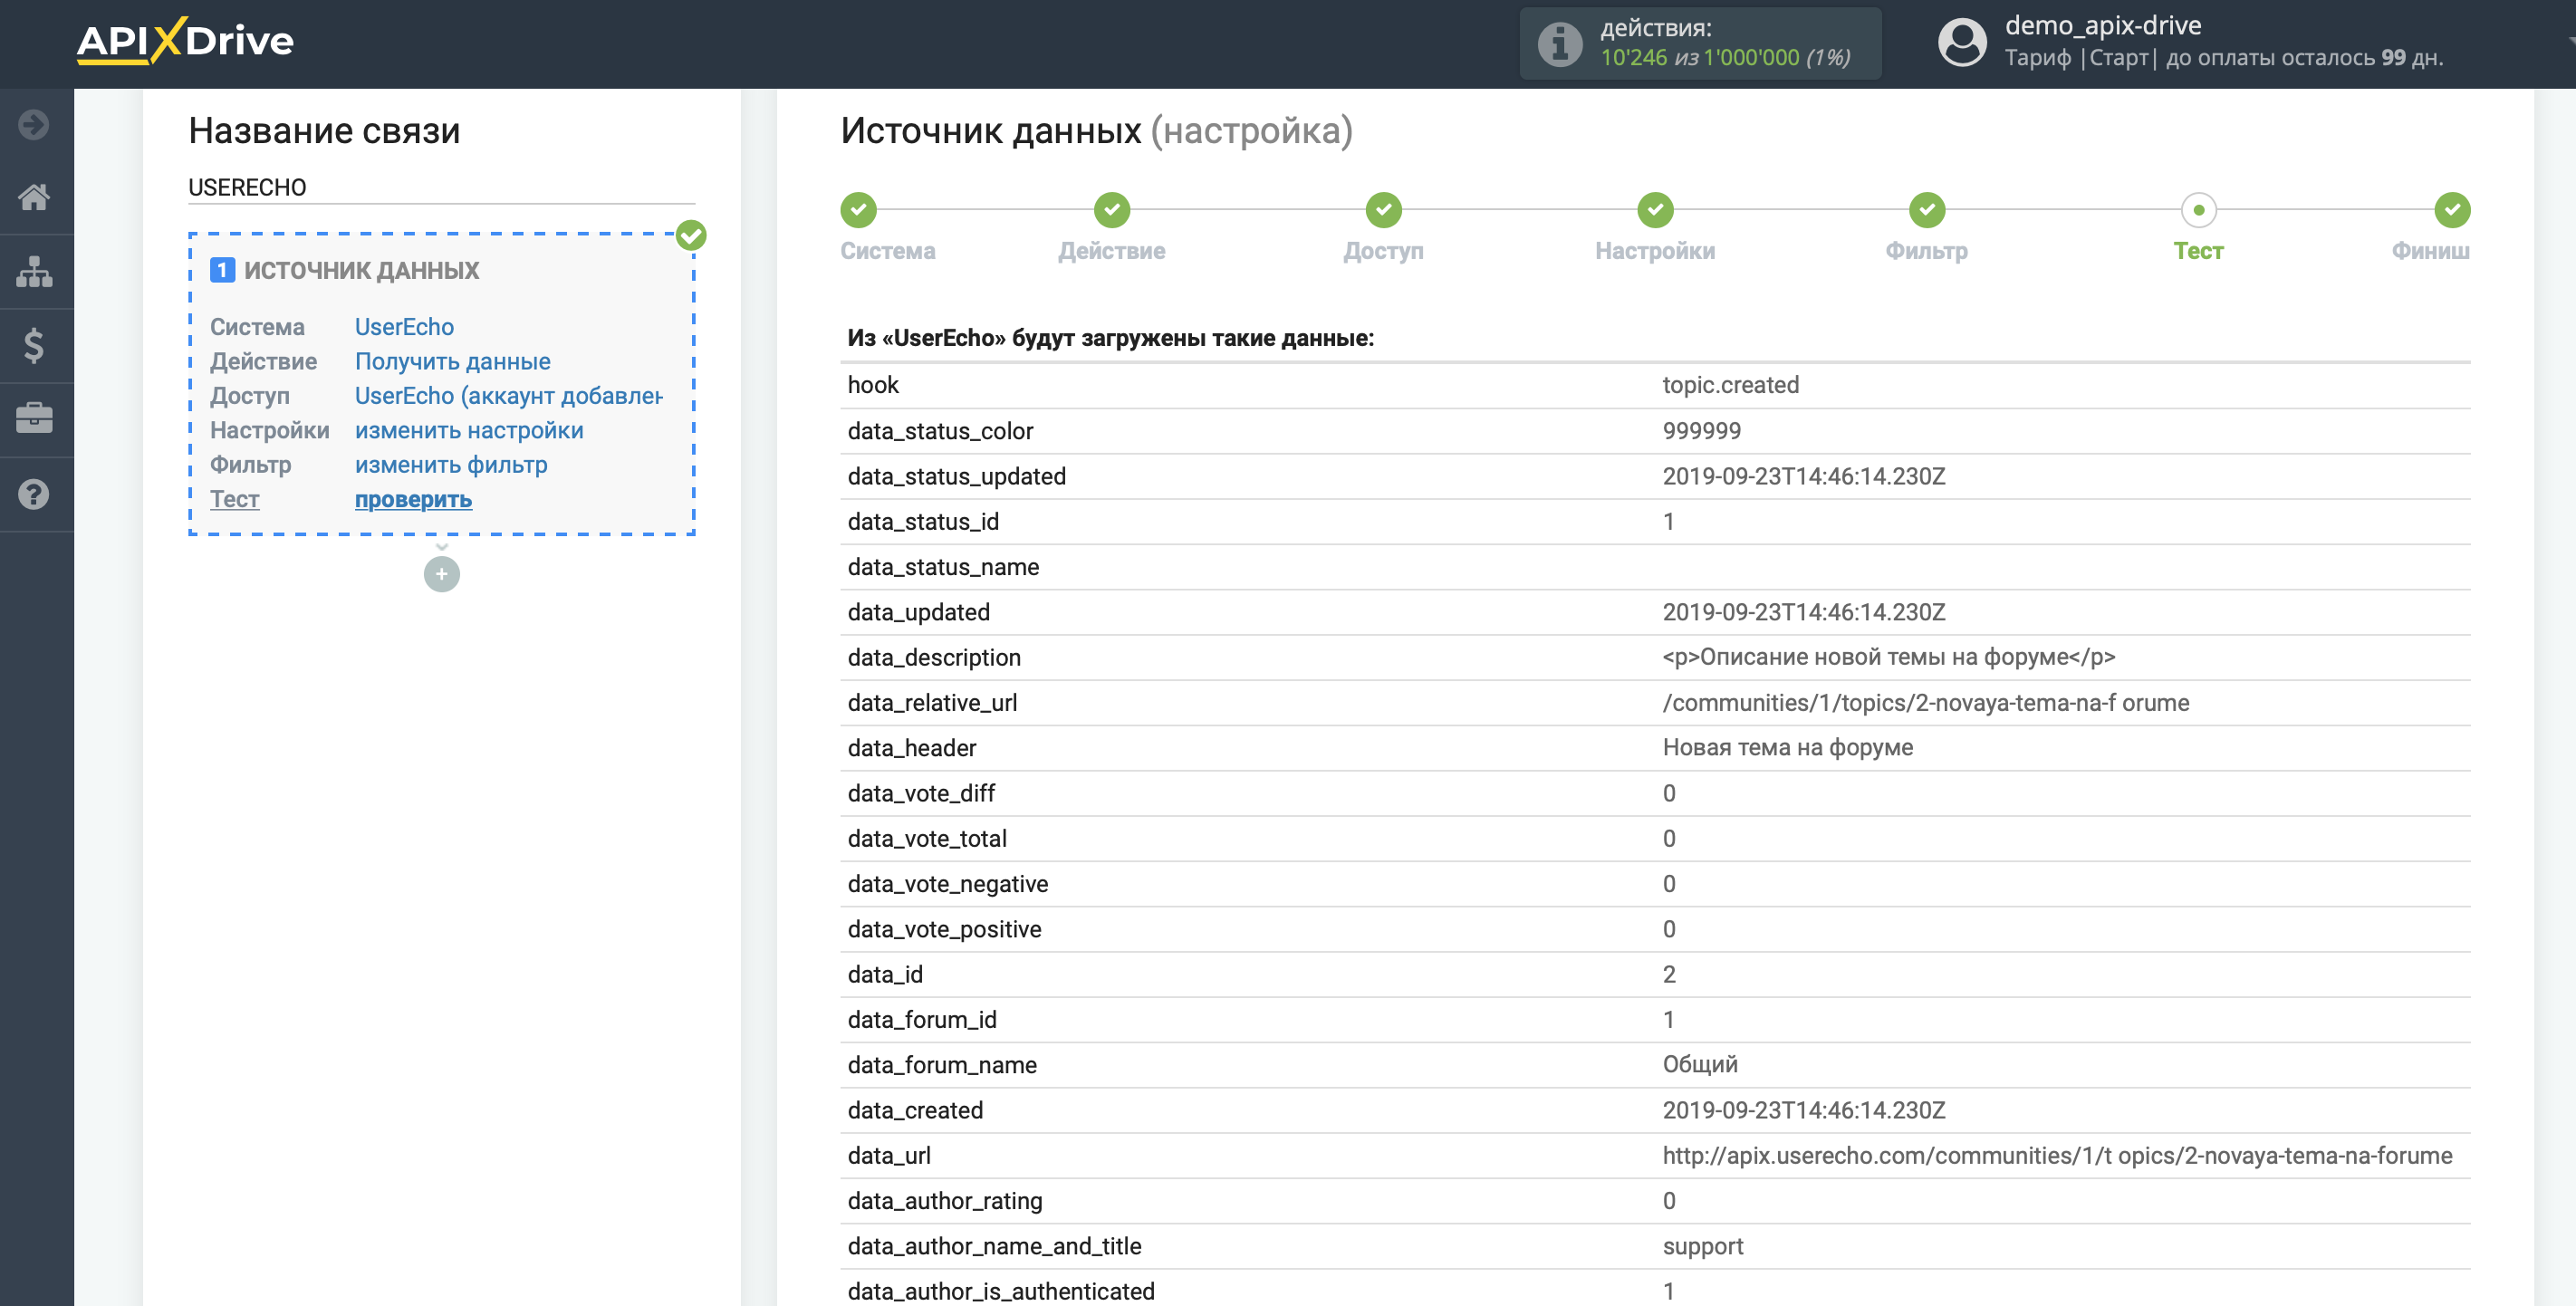Go to the Фильтр step label
2576x1306 pixels.
click(1927, 251)
